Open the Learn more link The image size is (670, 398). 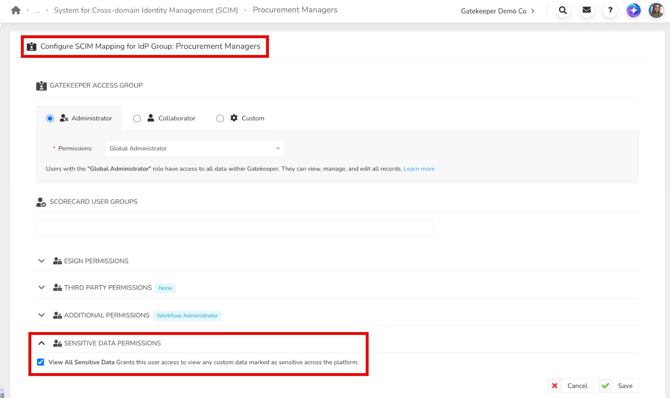coord(419,169)
